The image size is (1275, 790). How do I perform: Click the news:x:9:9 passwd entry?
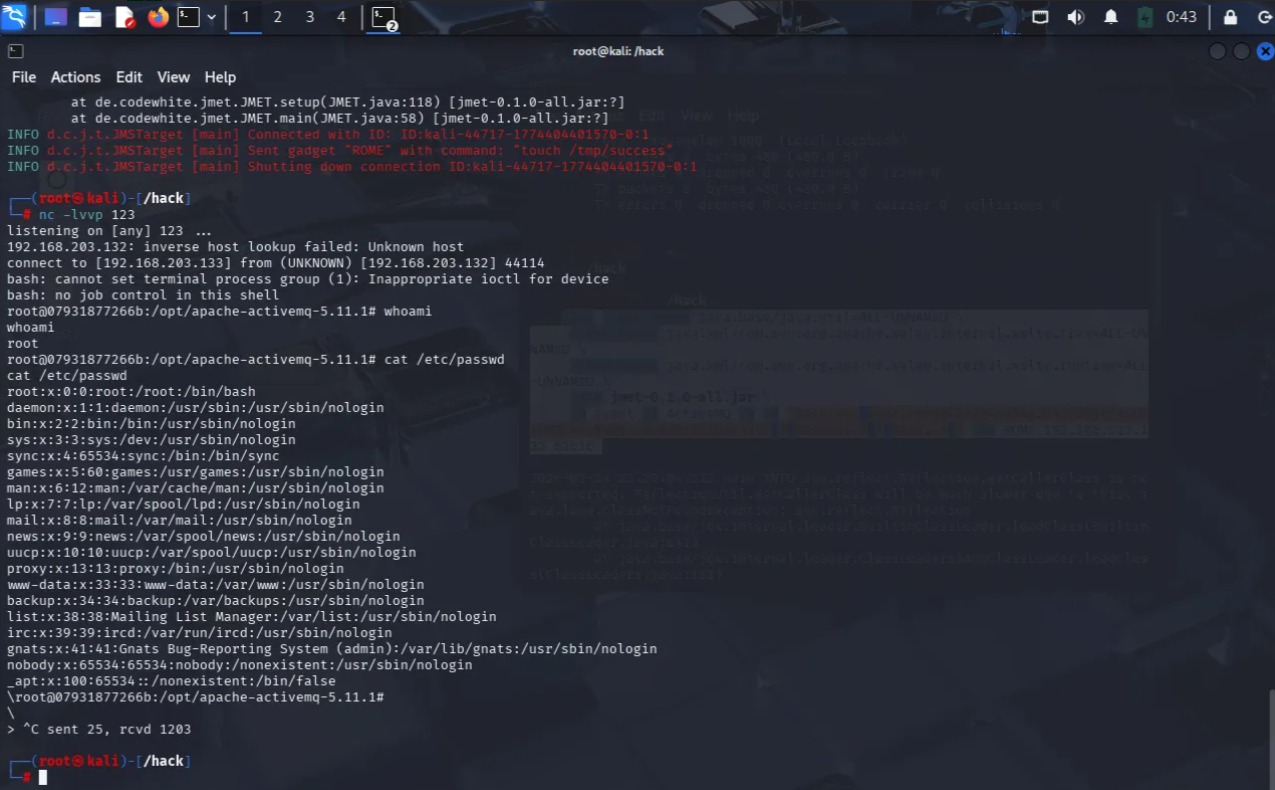point(203,536)
